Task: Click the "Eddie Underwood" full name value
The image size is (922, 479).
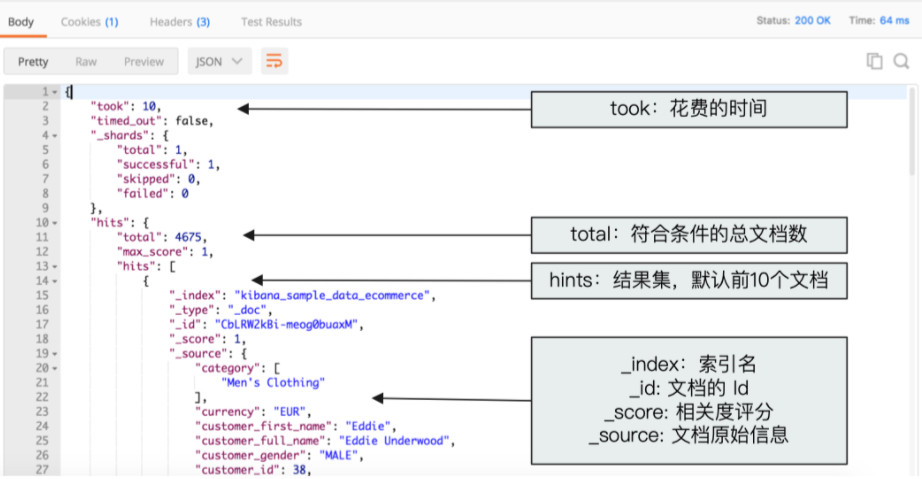Action: [395, 441]
